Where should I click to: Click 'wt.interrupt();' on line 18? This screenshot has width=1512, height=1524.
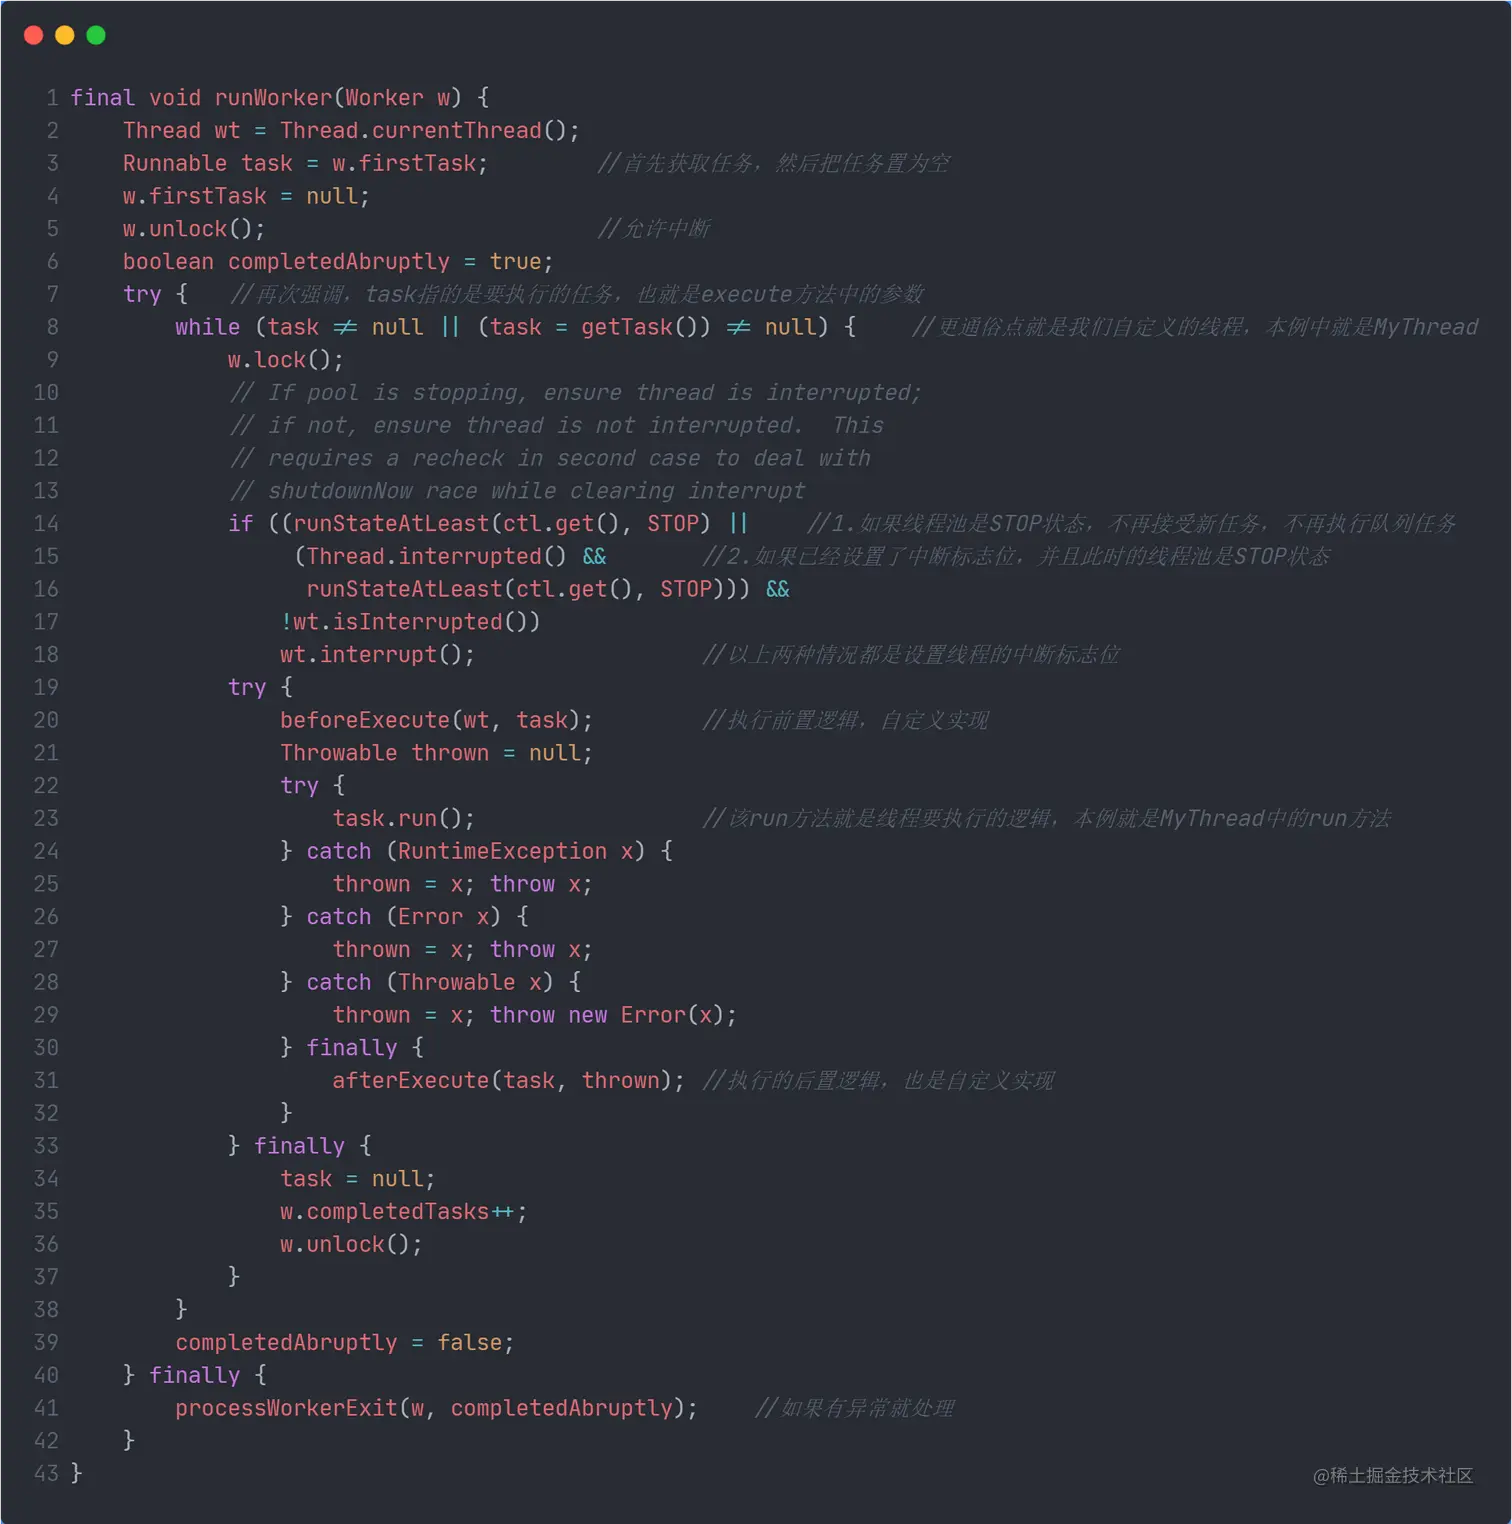click(x=378, y=654)
